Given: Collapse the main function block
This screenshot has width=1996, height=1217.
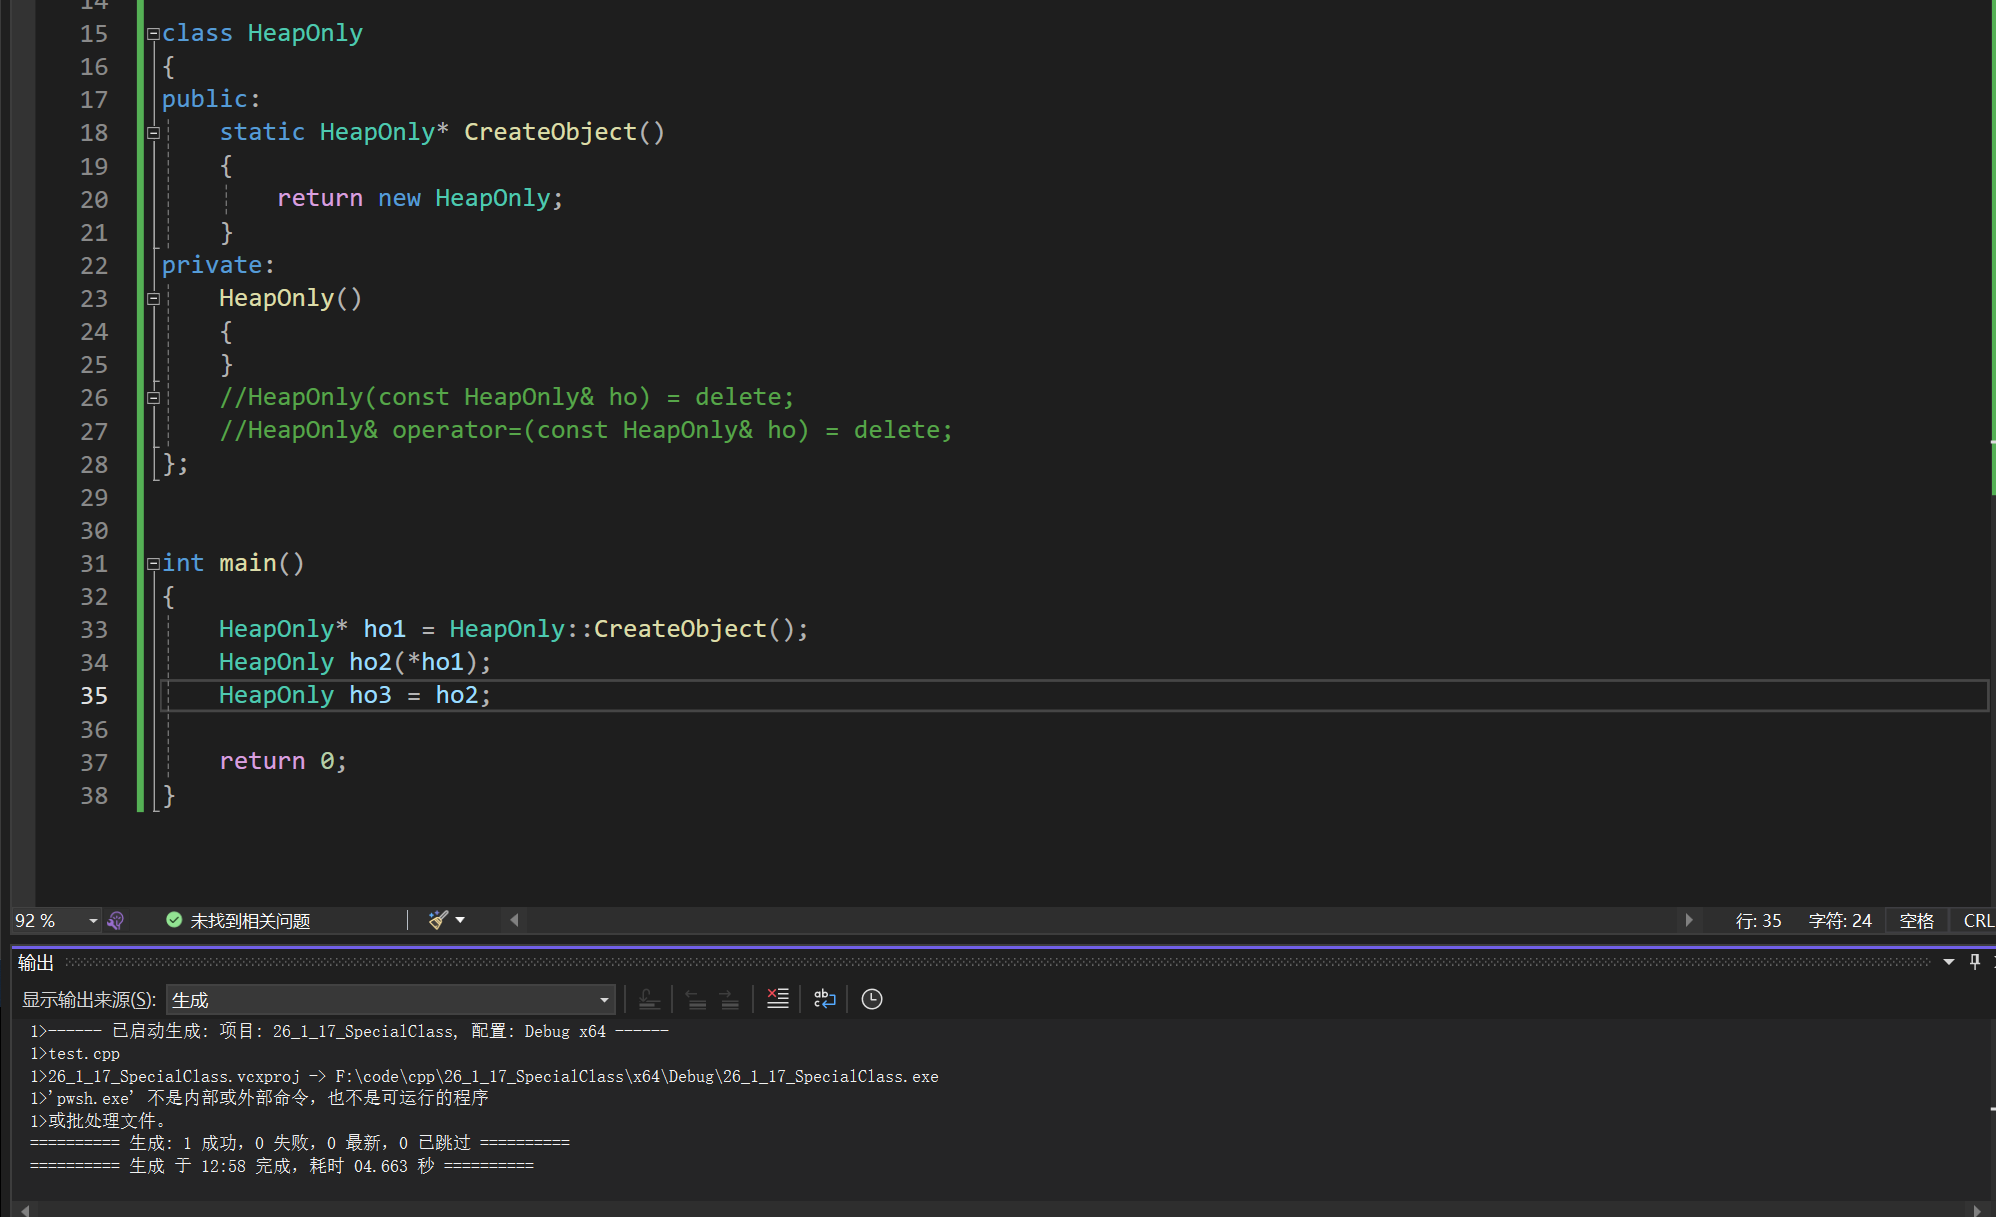Looking at the screenshot, I should click(153, 564).
